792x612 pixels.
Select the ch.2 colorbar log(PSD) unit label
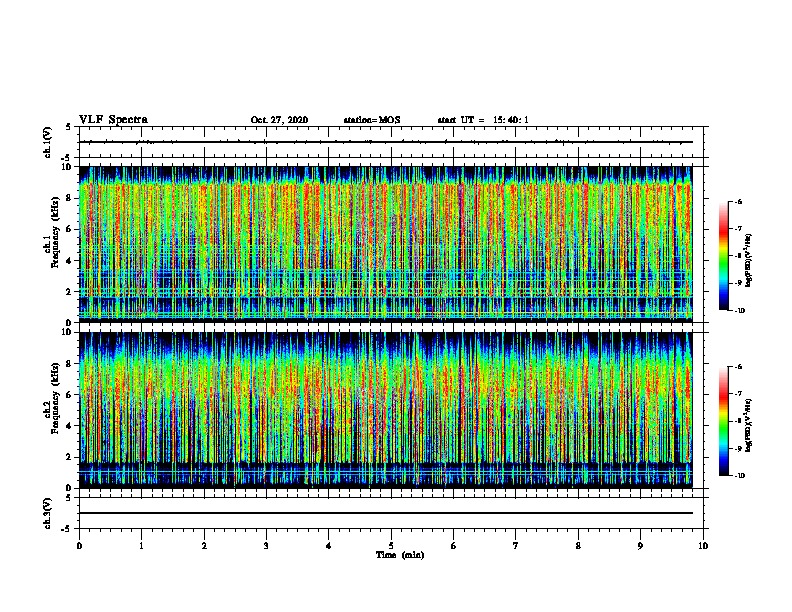coord(748,425)
